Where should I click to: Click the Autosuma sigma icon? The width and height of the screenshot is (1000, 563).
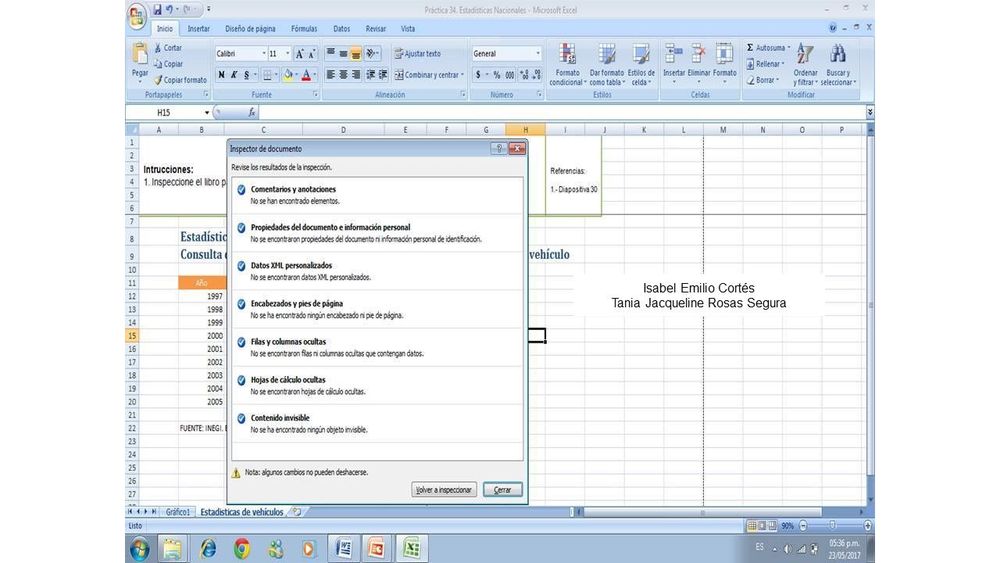point(751,47)
